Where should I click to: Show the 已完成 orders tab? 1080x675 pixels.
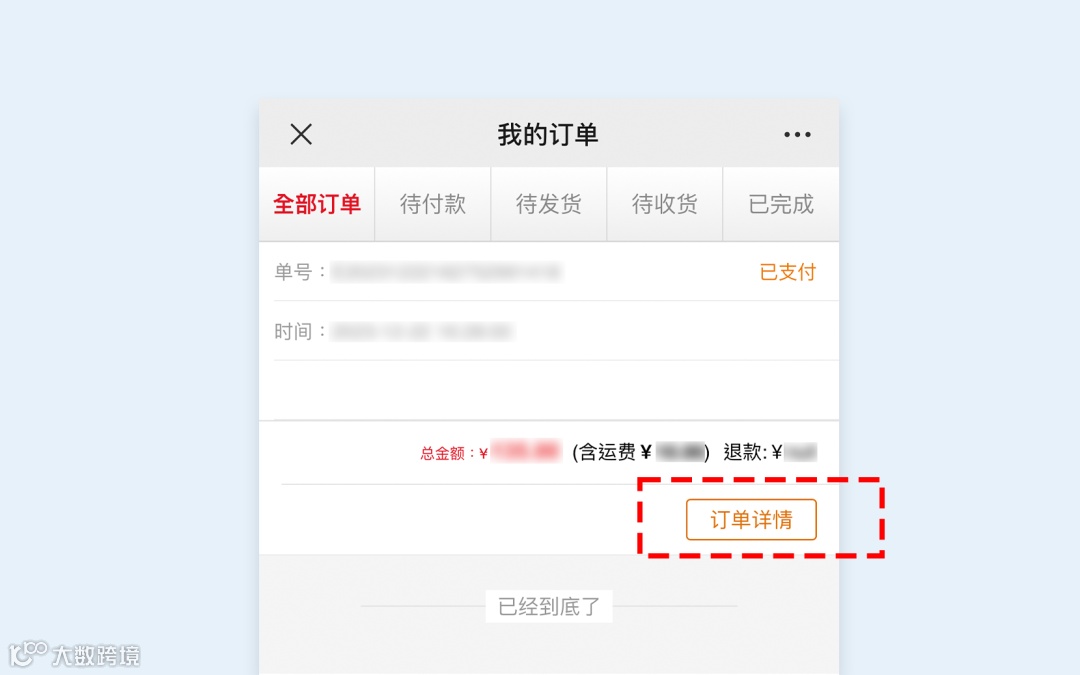[781, 204]
